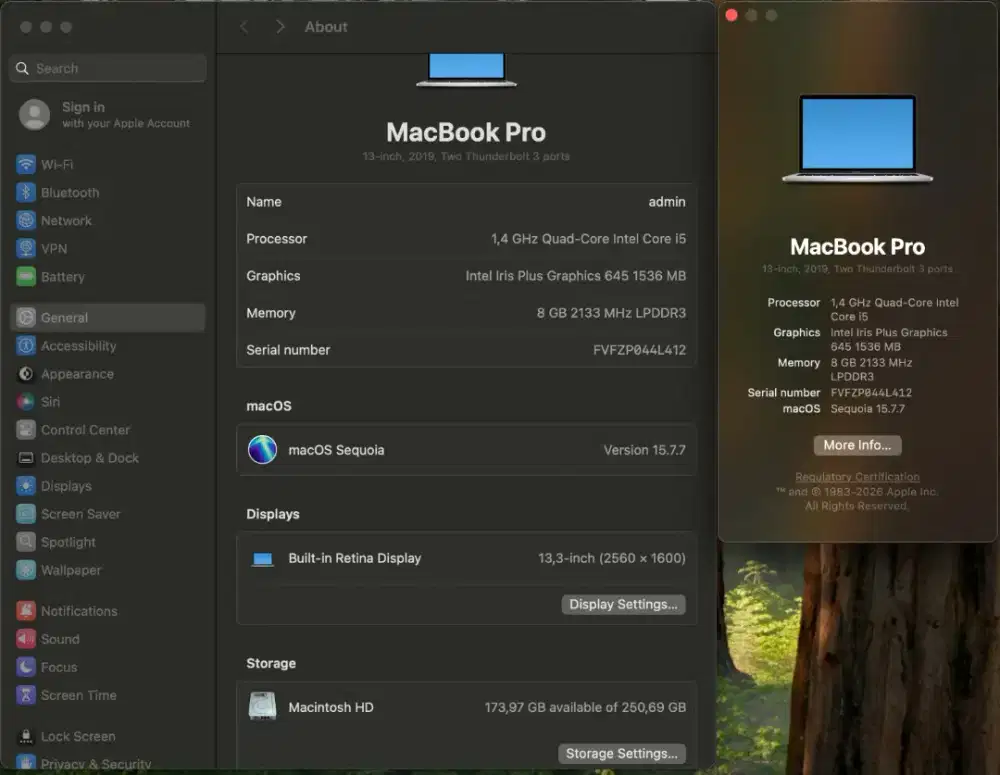Click the Screen Time hourglass icon
The width and height of the screenshot is (1000, 775).
(x=26, y=695)
